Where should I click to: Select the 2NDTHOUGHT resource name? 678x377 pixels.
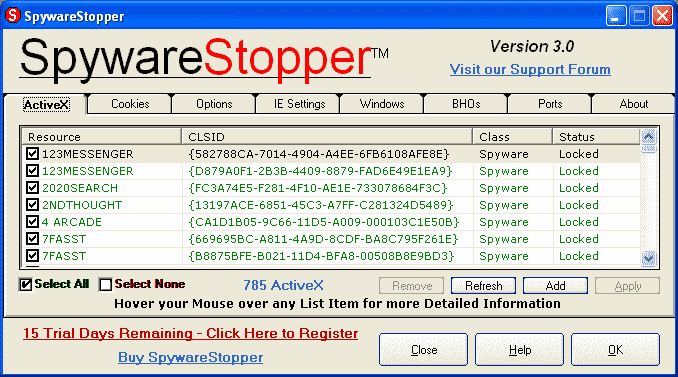[82, 205]
